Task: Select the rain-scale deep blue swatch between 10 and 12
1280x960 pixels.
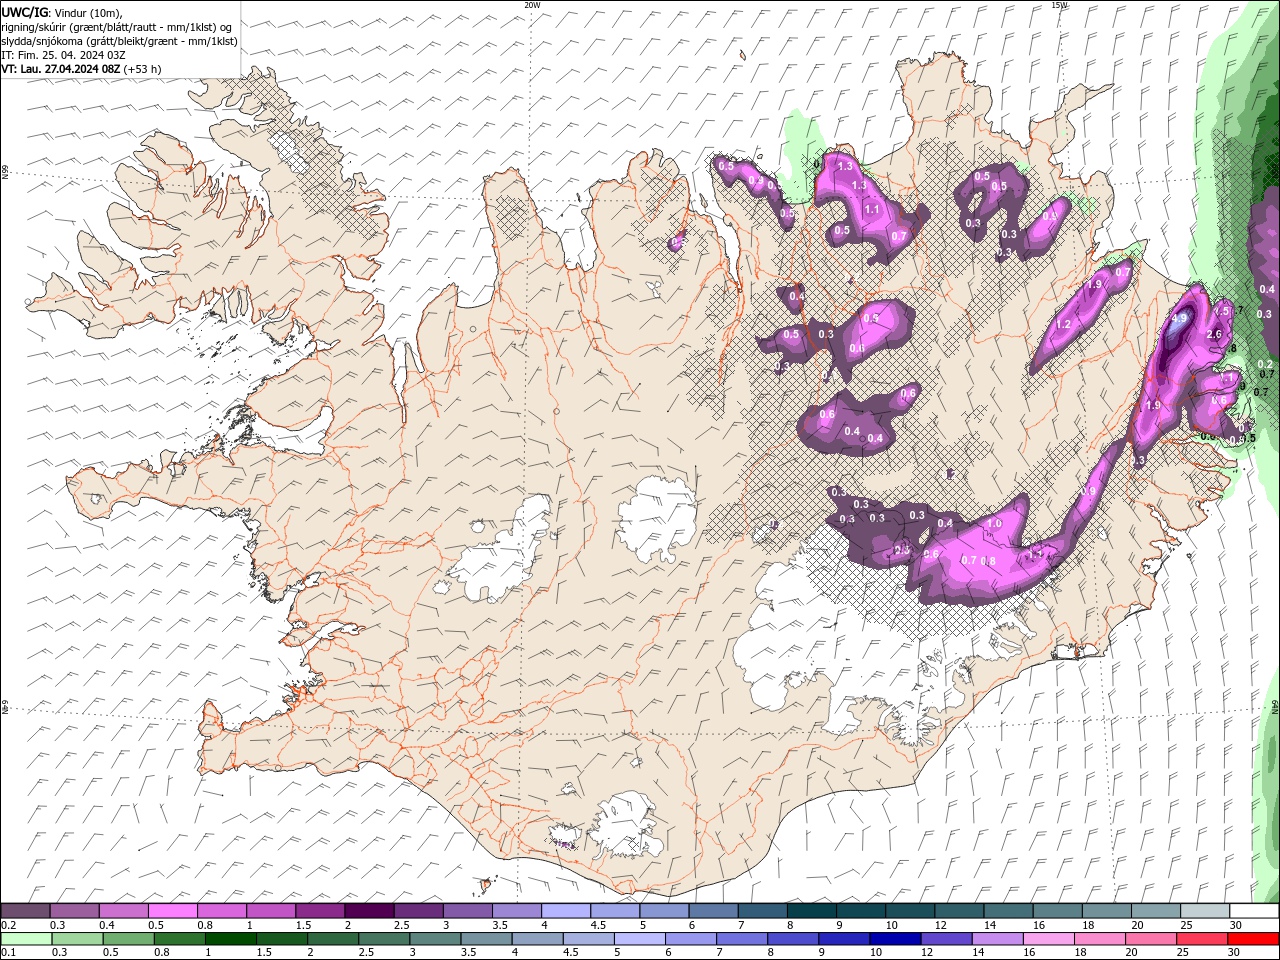Action: (x=895, y=939)
